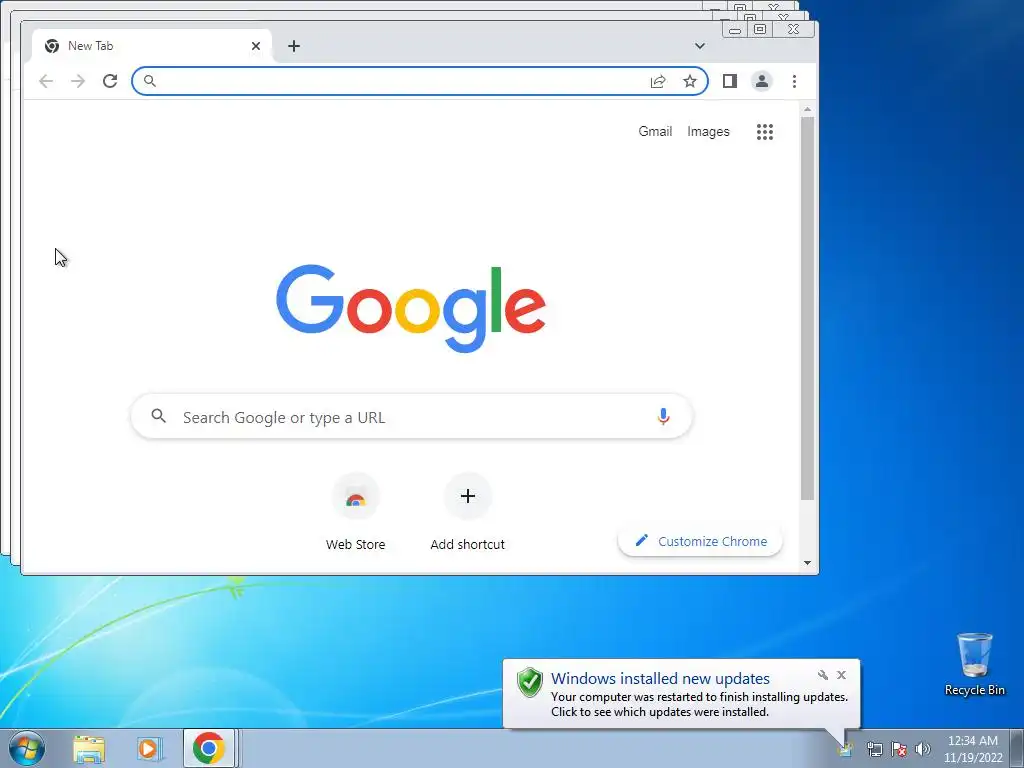Open the Google apps grid
Image resolution: width=1024 pixels, height=768 pixels.
click(x=765, y=132)
